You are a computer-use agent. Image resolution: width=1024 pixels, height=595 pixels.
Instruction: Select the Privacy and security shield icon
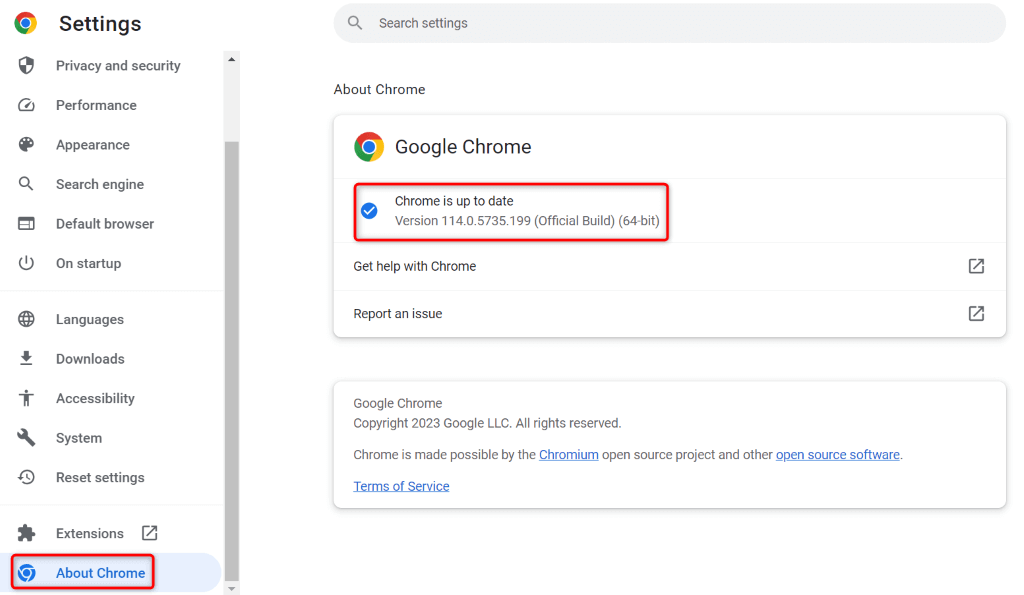pyautogui.click(x=25, y=65)
